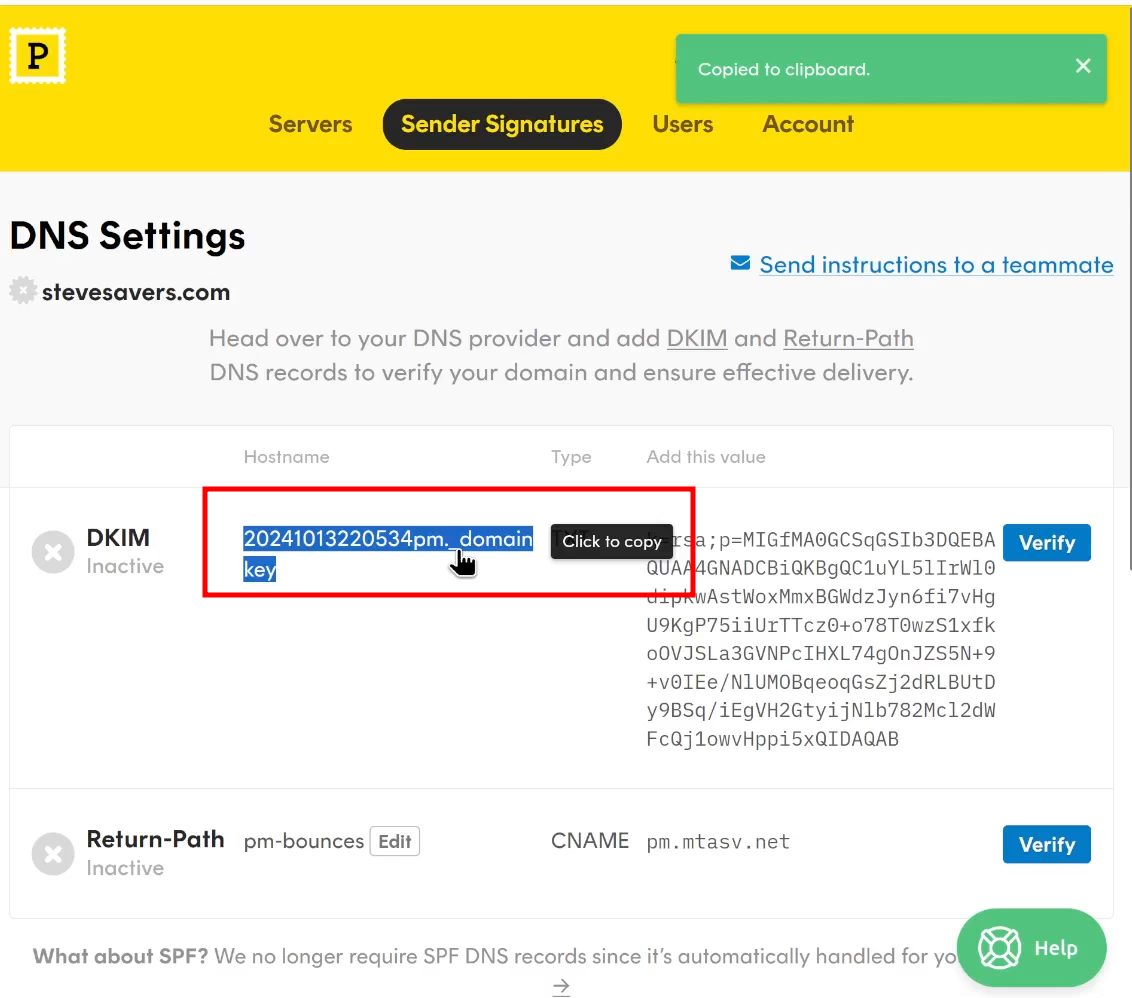Click the Return-Path inactive status icon
1132x998 pixels.
[53, 854]
